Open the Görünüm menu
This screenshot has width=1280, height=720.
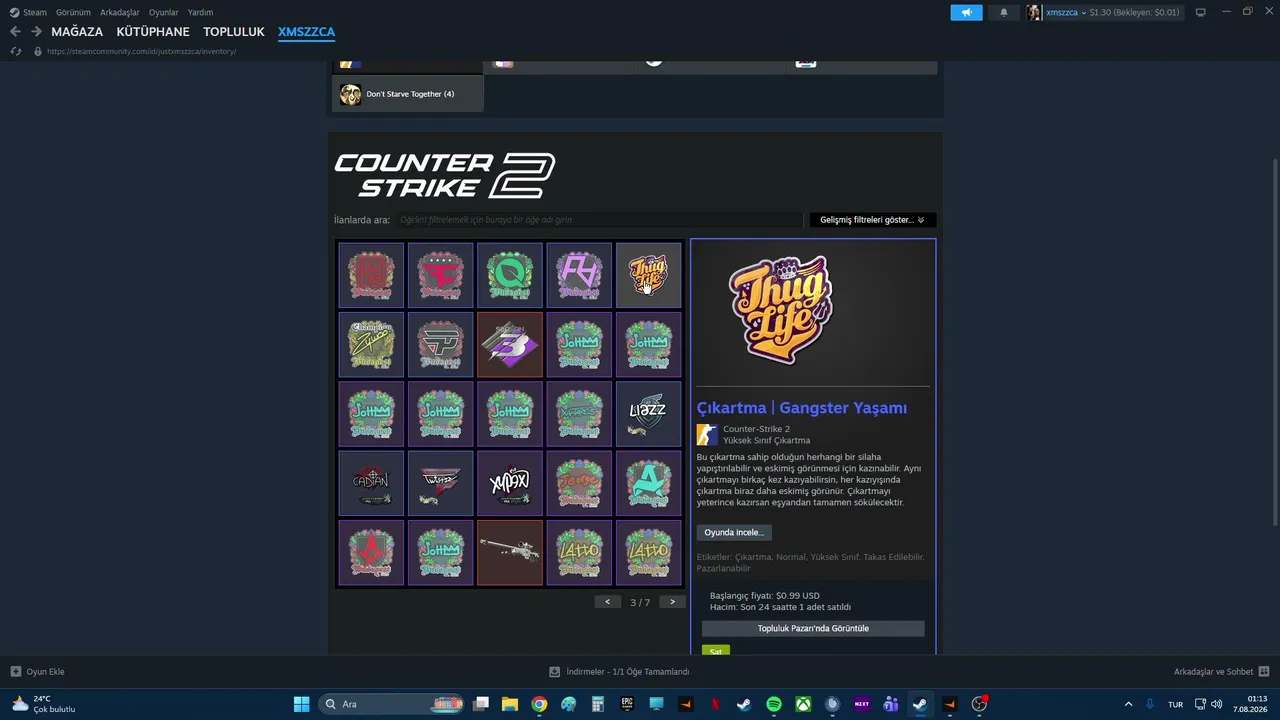pos(73,12)
